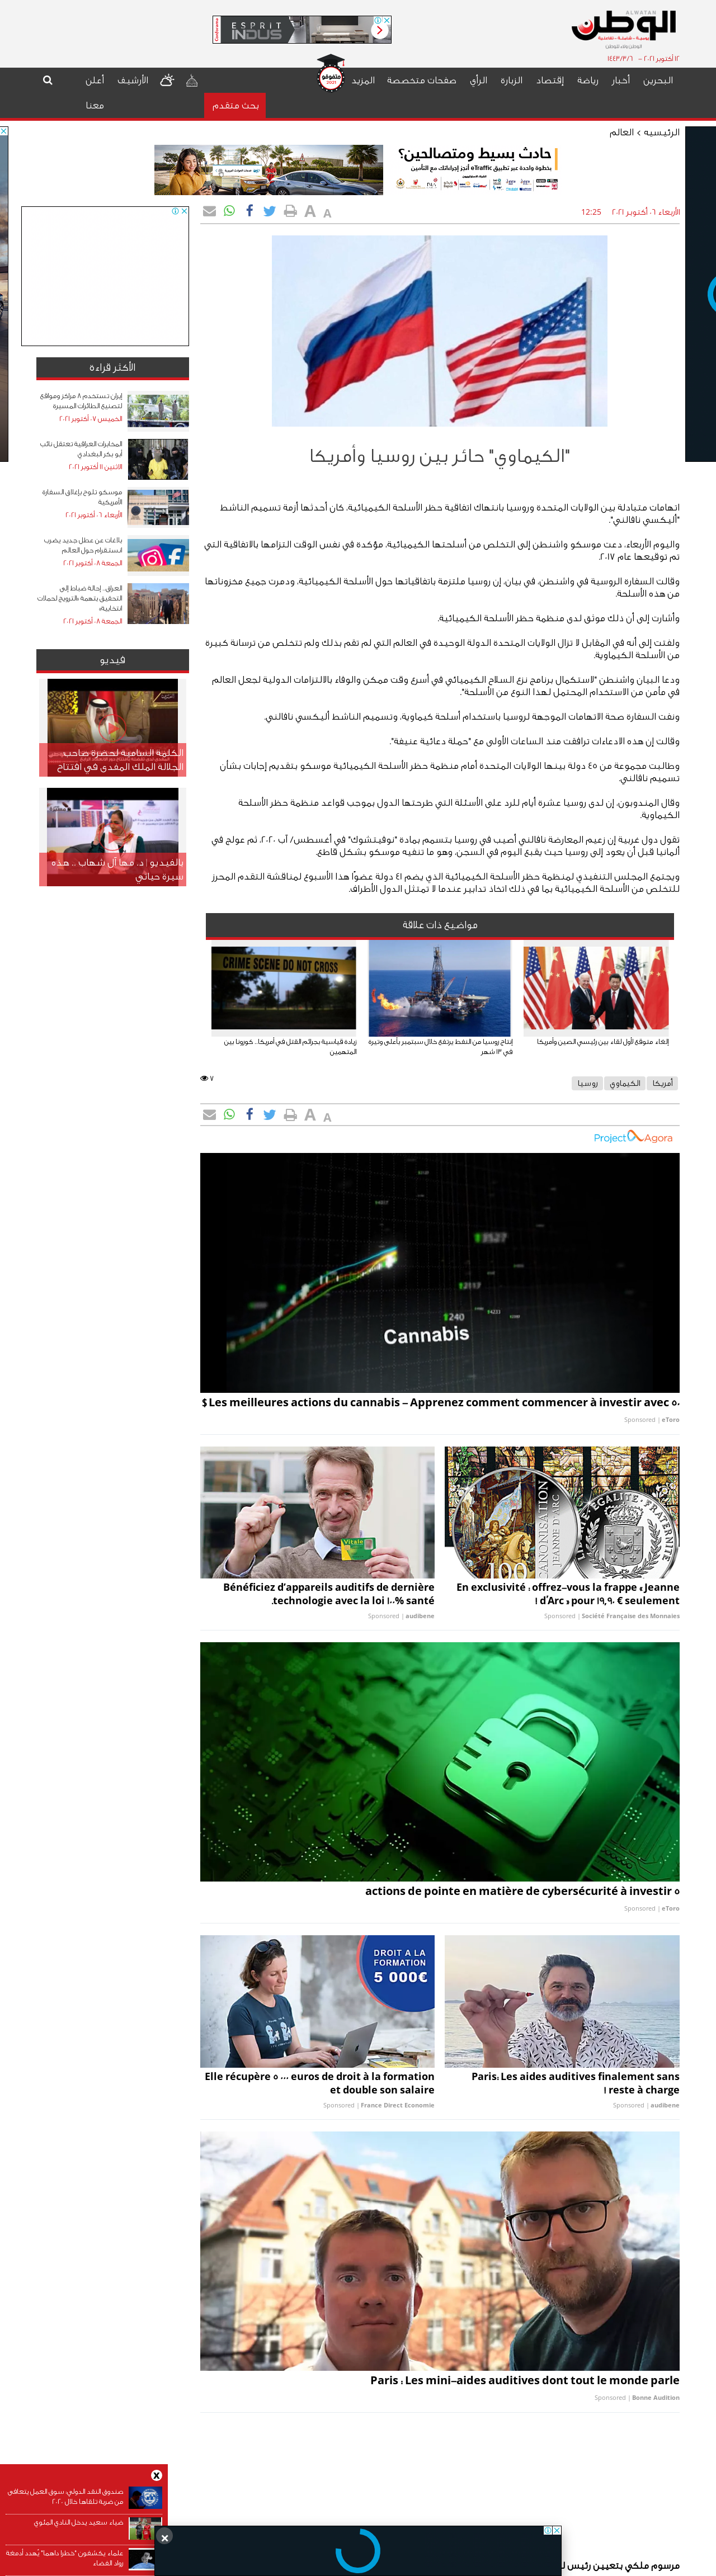Select the الكيماوي tag
This screenshot has width=716, height=2576.
625,1083
